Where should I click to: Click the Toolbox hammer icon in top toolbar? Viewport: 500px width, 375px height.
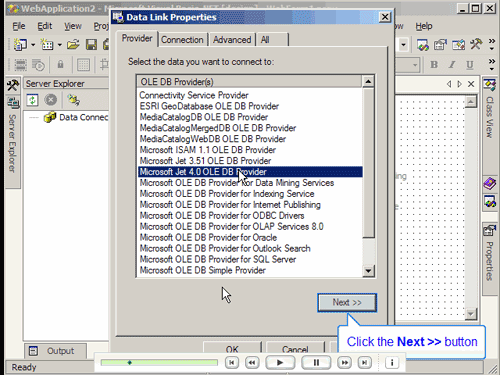click(476, 45)
